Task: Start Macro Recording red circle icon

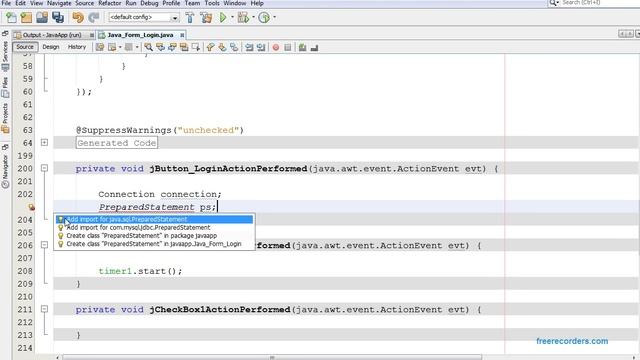Action: (x=276, y=47)
